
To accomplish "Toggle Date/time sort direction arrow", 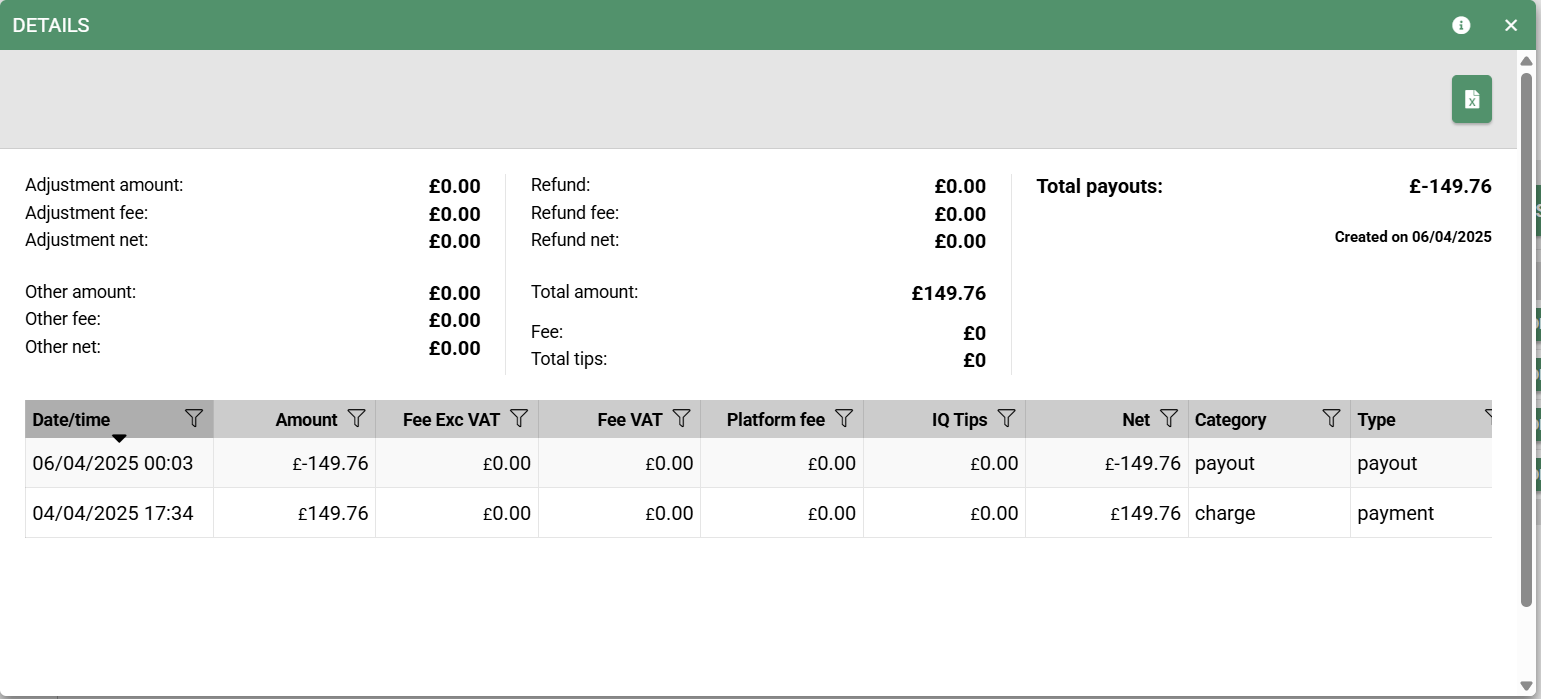I will tap(119, 438).
